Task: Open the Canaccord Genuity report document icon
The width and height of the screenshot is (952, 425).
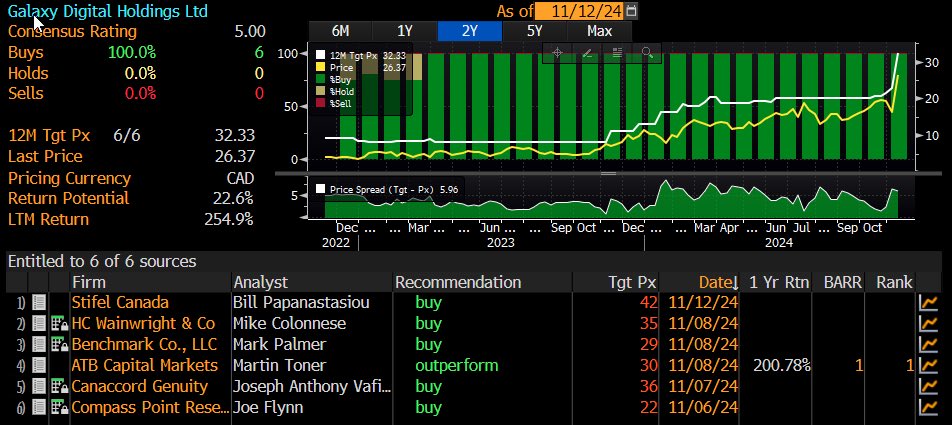Action: (x=39, y=386)
